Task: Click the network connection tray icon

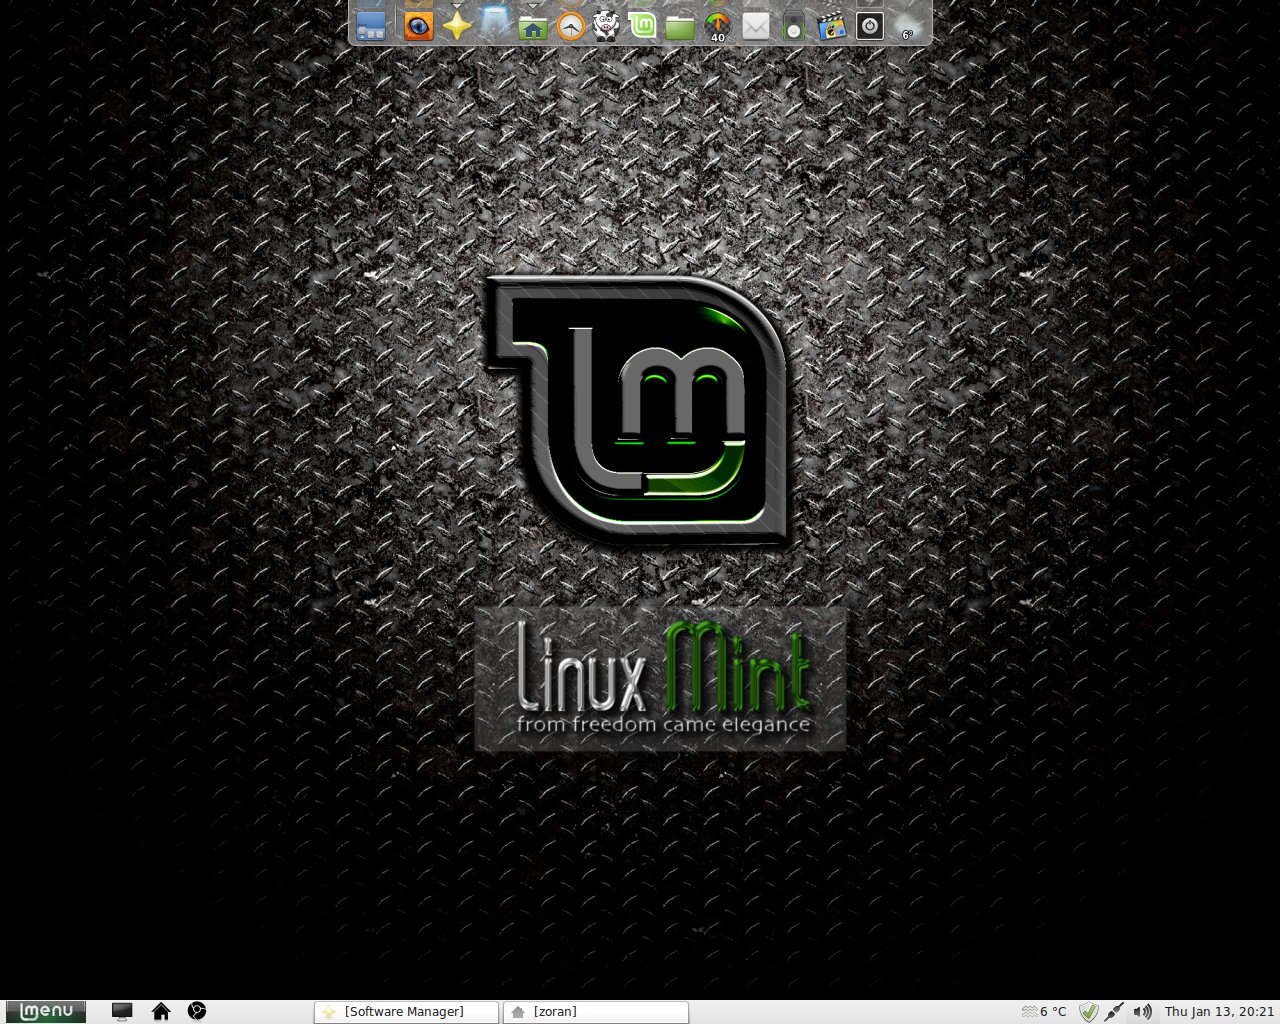Action: [1115, 1012]
